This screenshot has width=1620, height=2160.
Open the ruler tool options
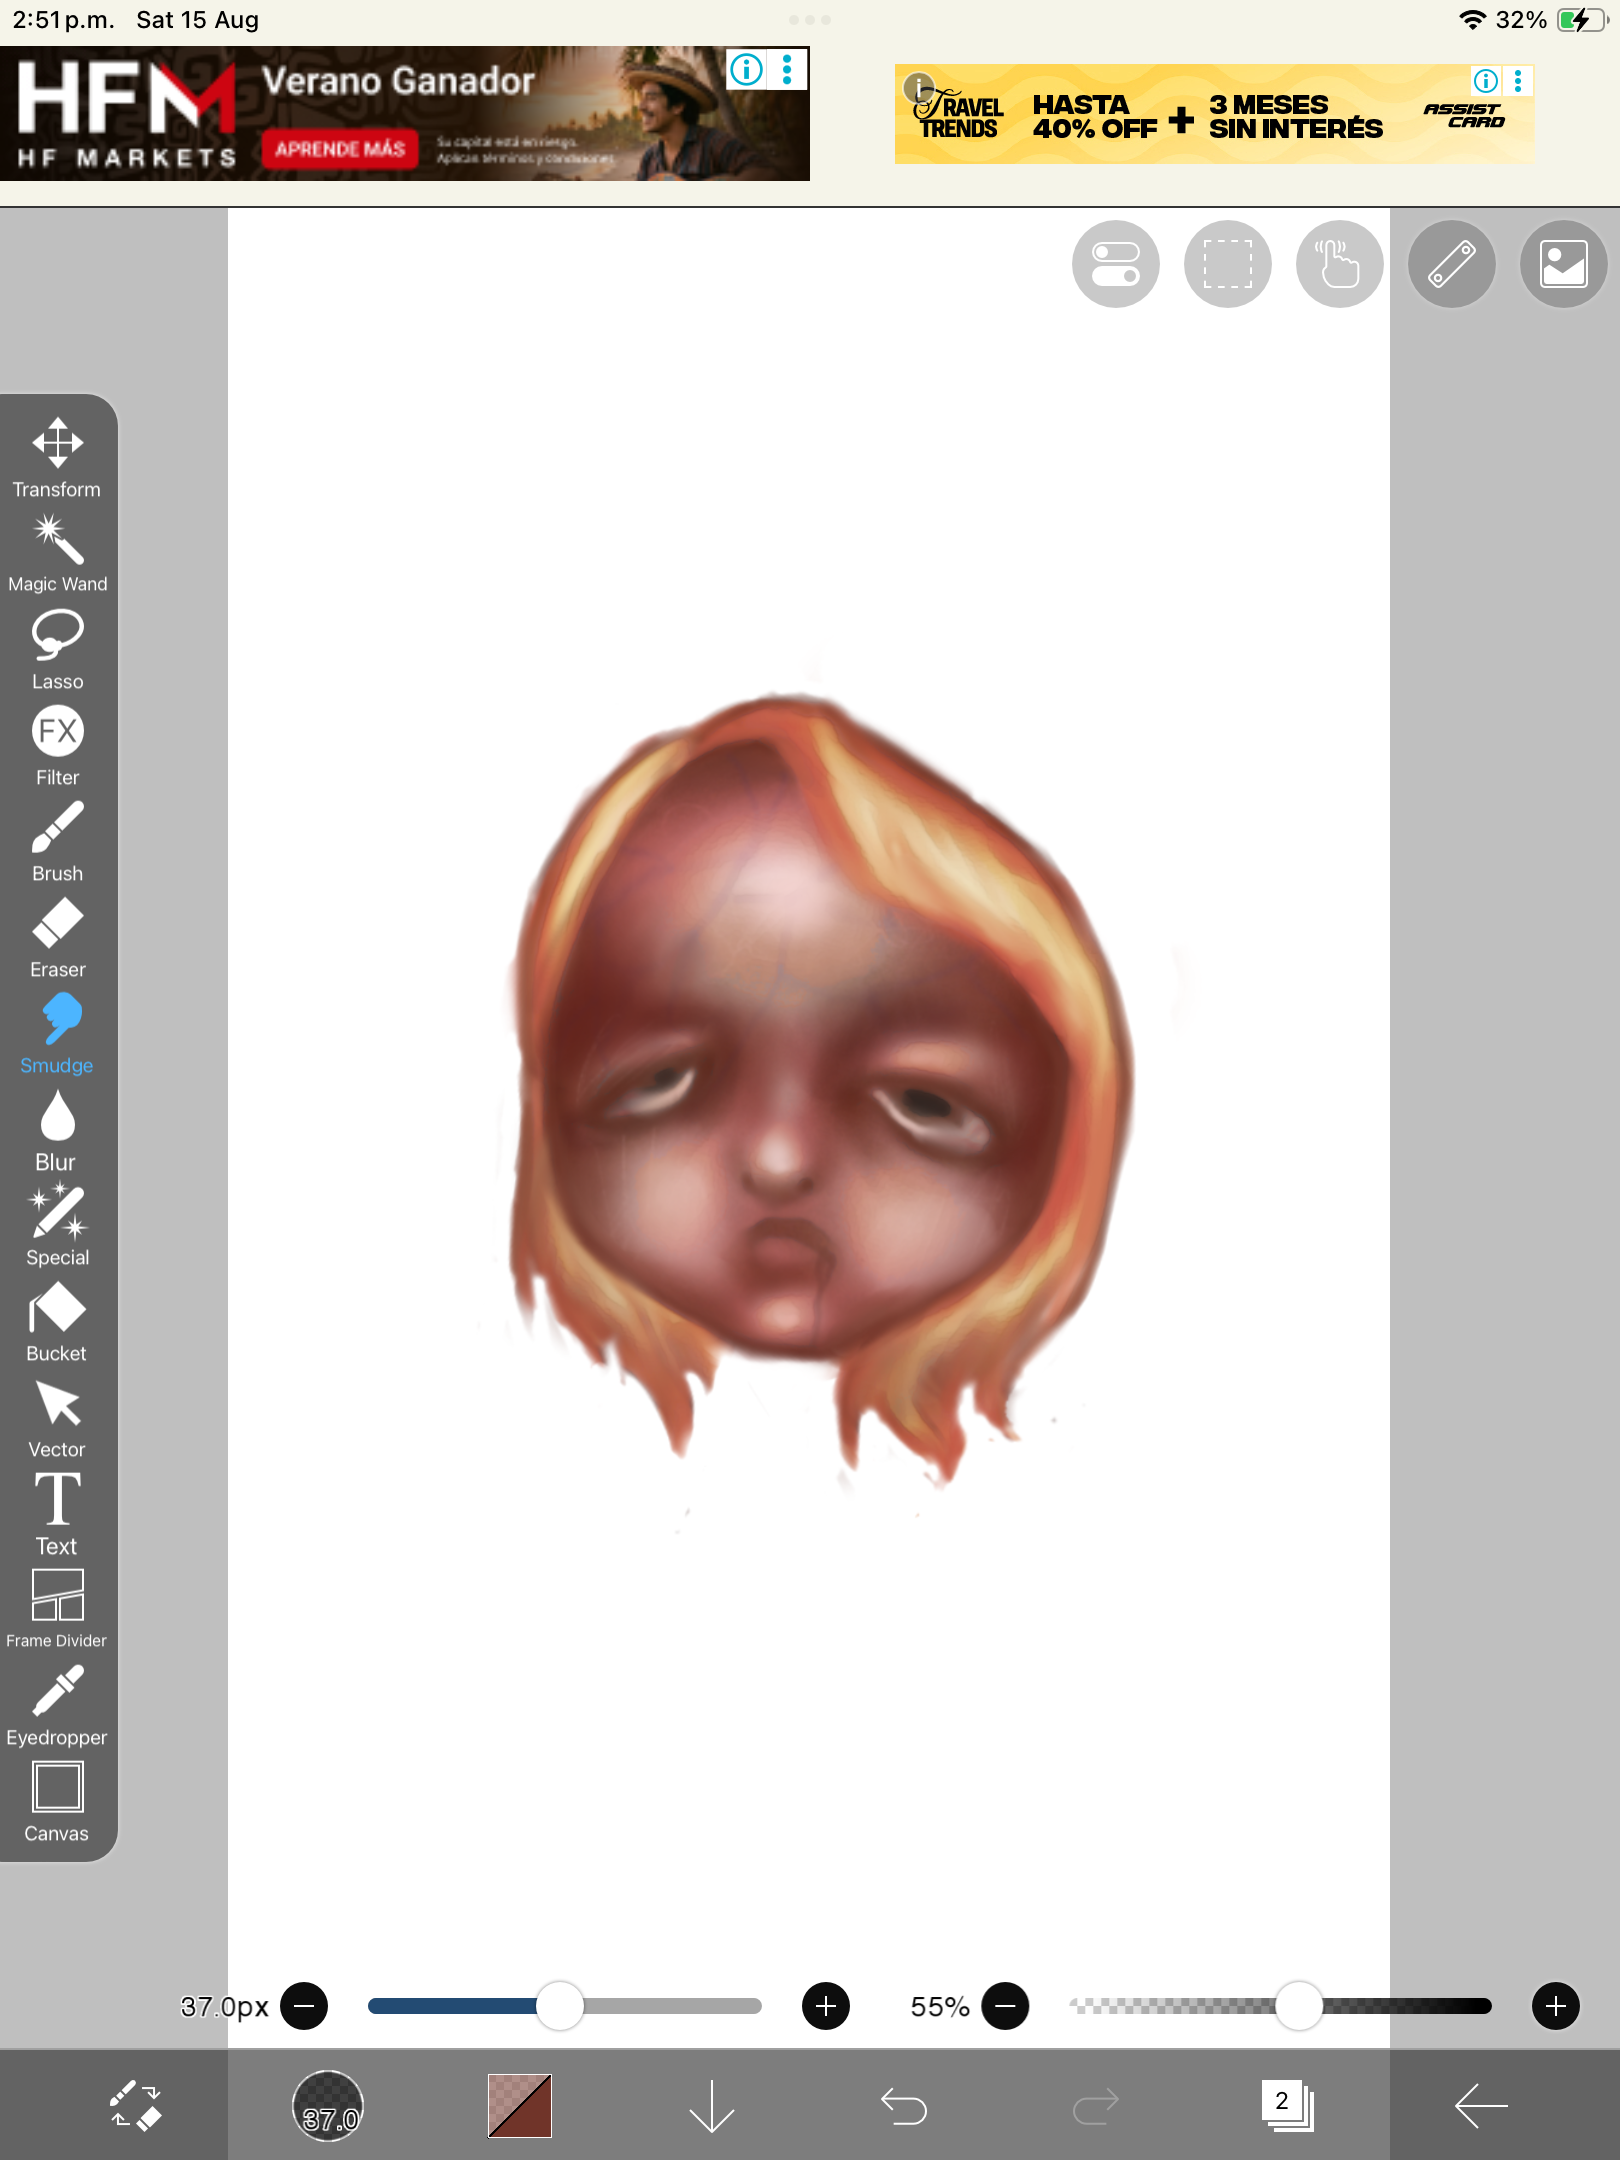coord(1452,264)
